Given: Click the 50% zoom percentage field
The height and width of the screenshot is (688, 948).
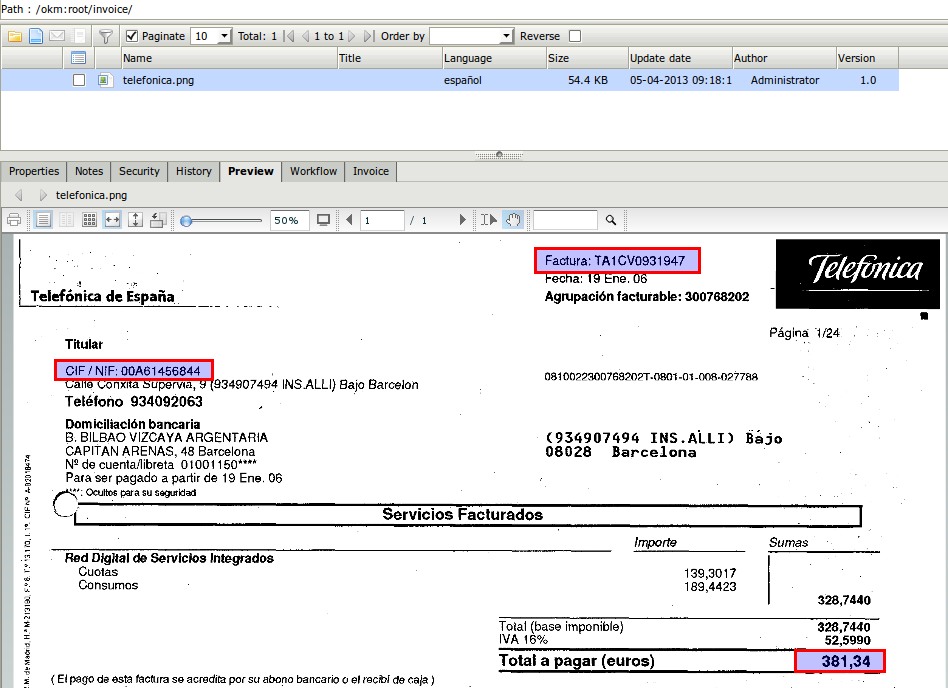Looking at the screenshot, I should [288, 220].
